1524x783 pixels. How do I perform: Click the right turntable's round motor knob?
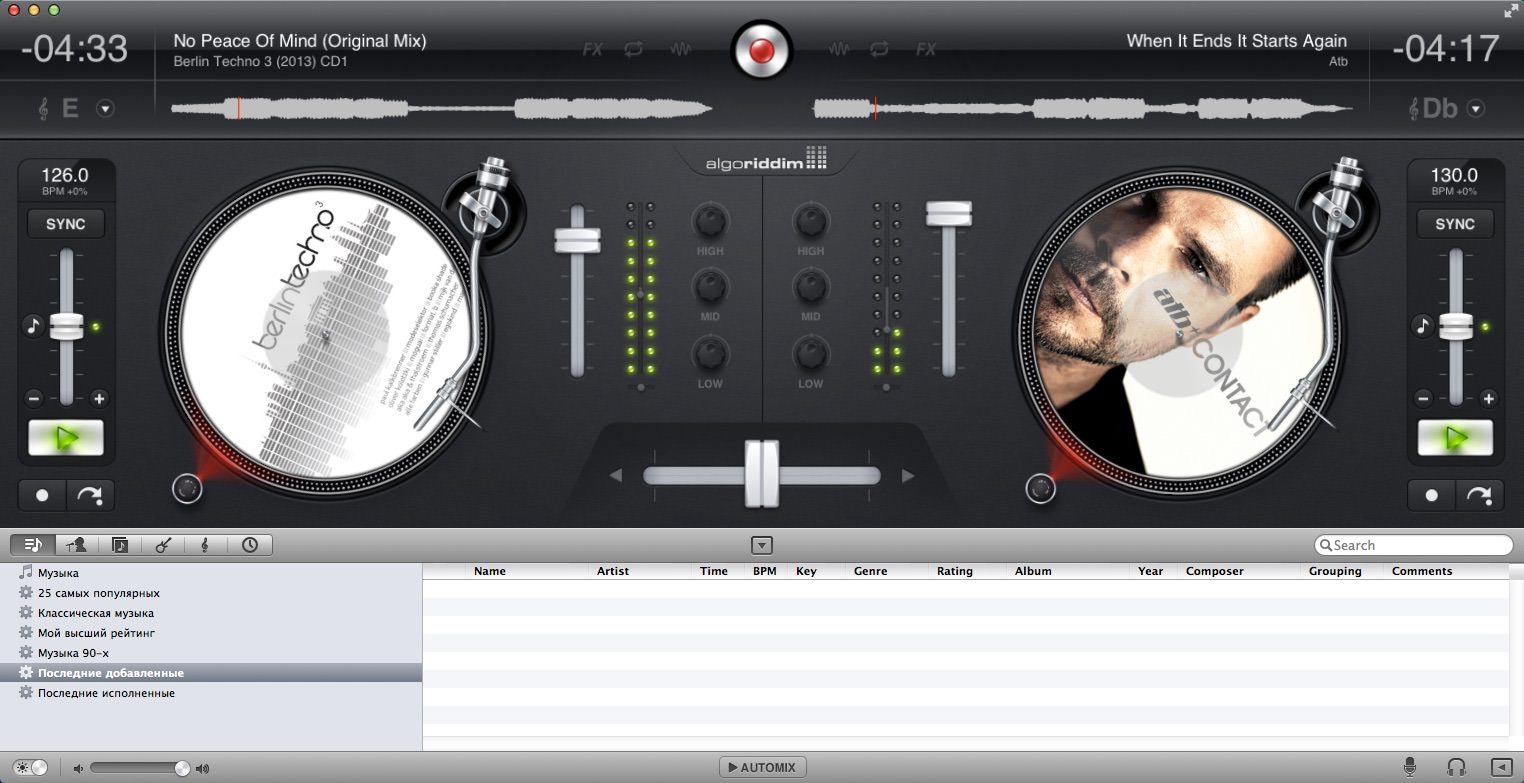(x=1041, y=489)
